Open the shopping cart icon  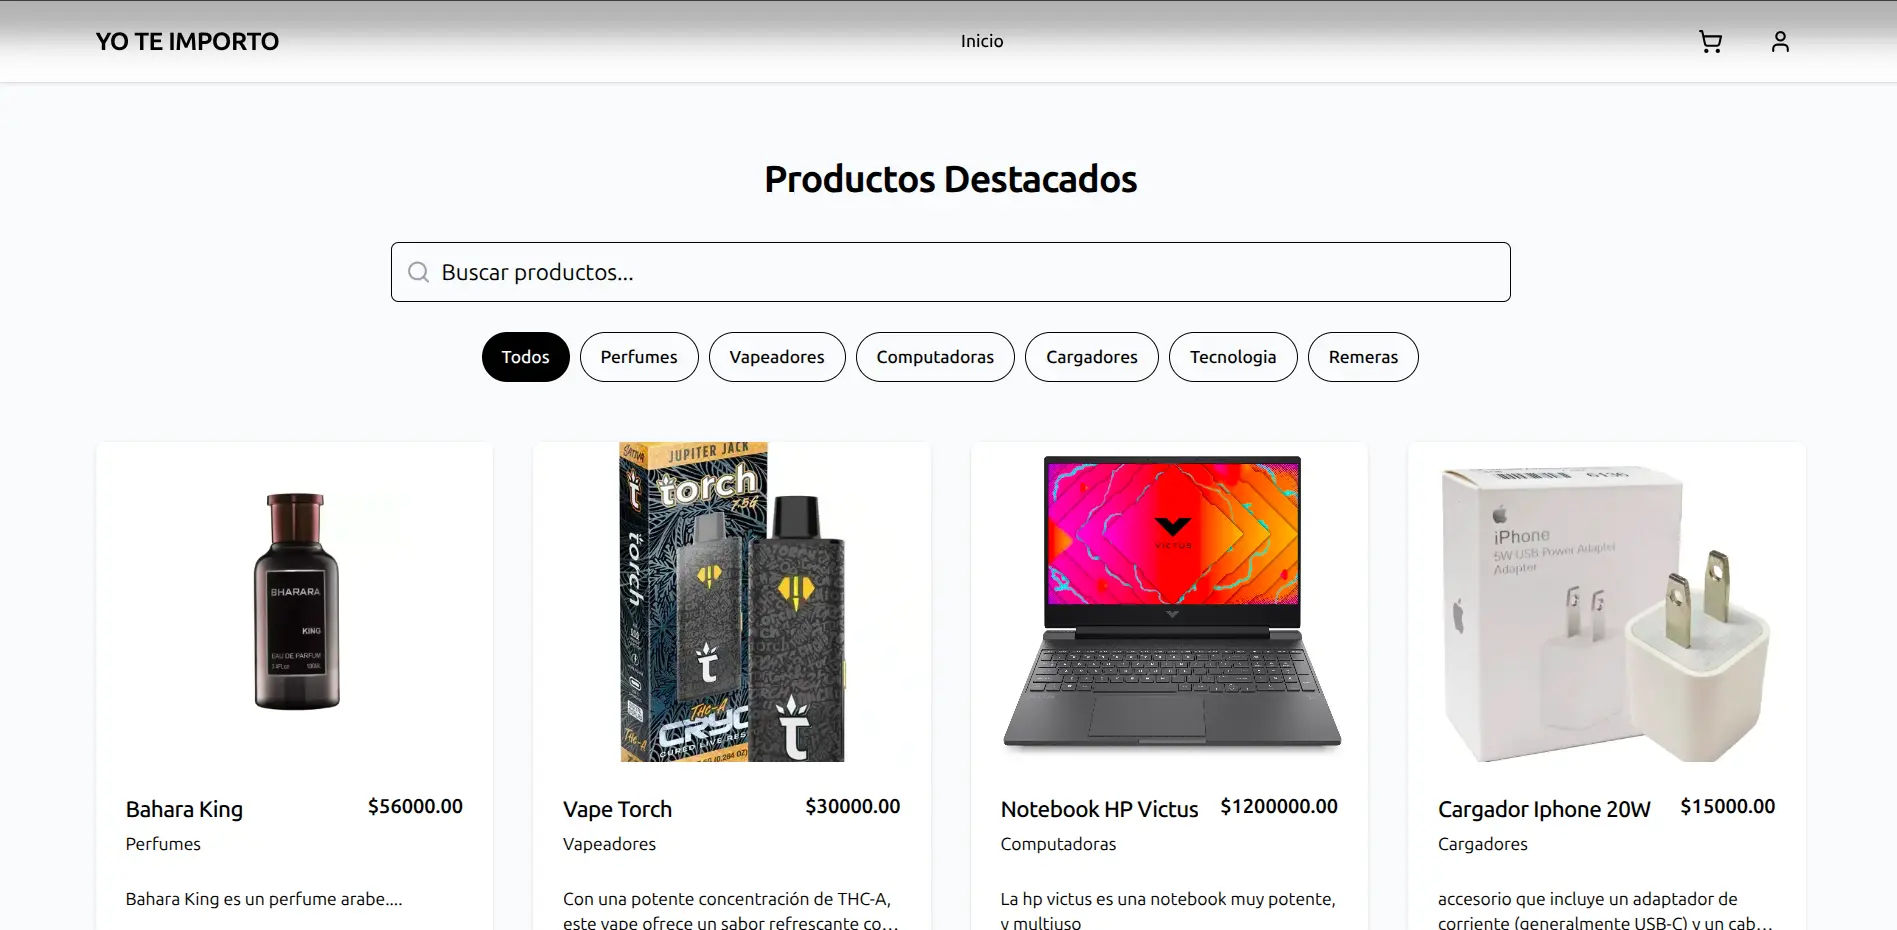(x=1710, y=41)
